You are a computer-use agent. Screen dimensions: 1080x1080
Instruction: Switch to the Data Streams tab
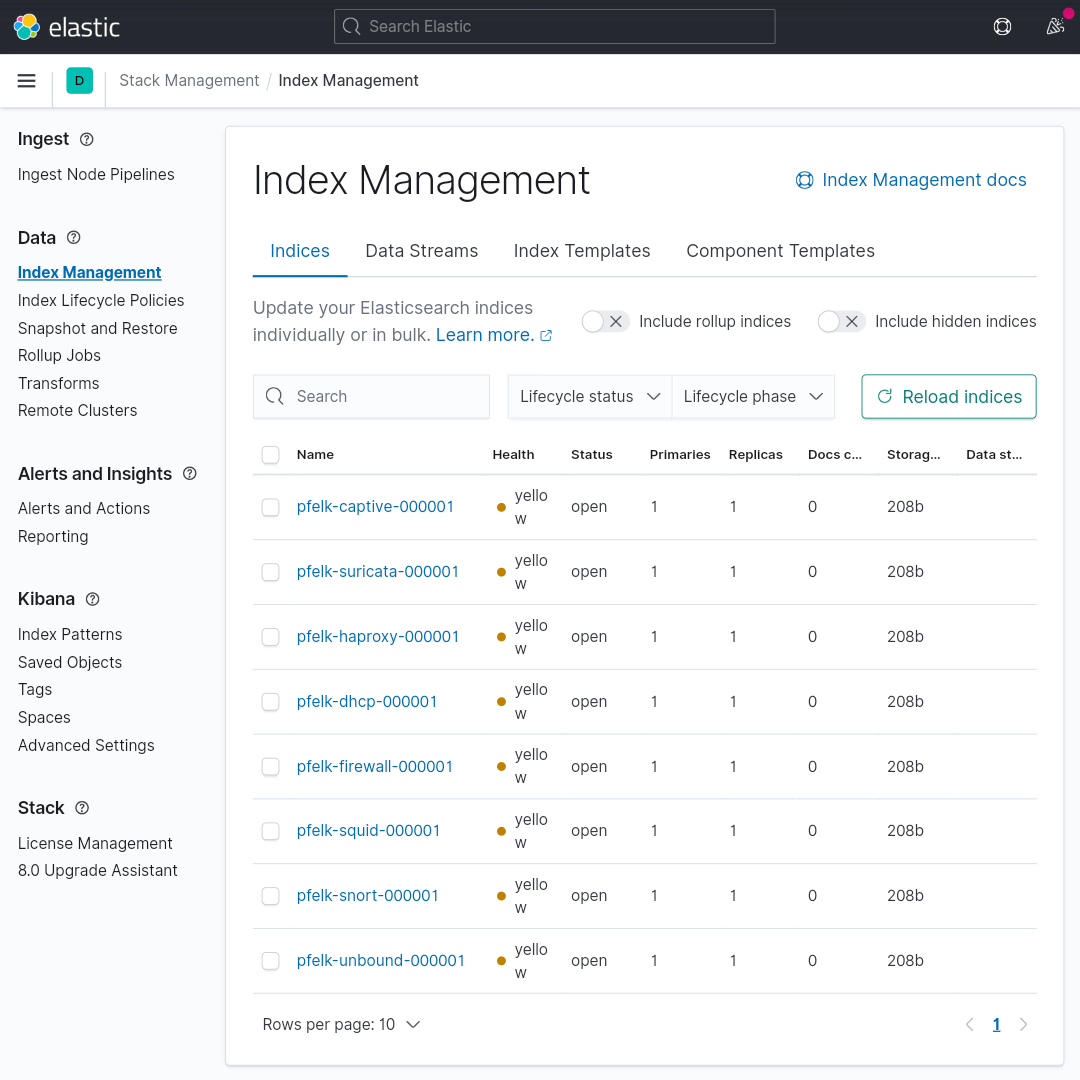tap(422, 251)
